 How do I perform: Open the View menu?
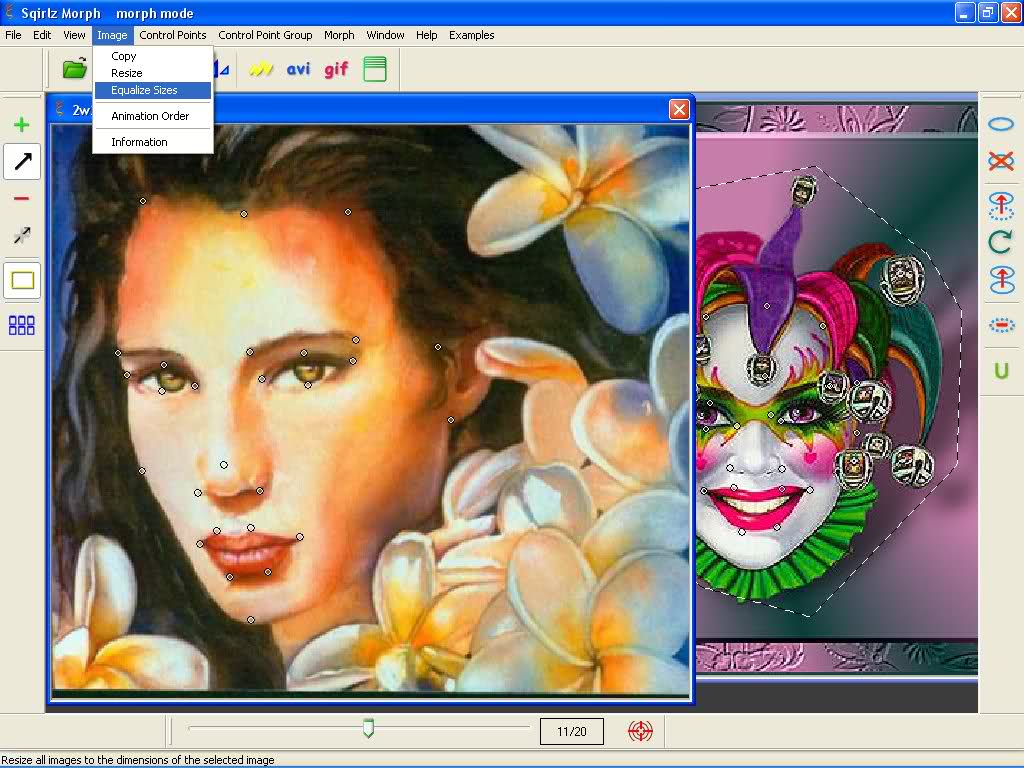coord(74,35)
